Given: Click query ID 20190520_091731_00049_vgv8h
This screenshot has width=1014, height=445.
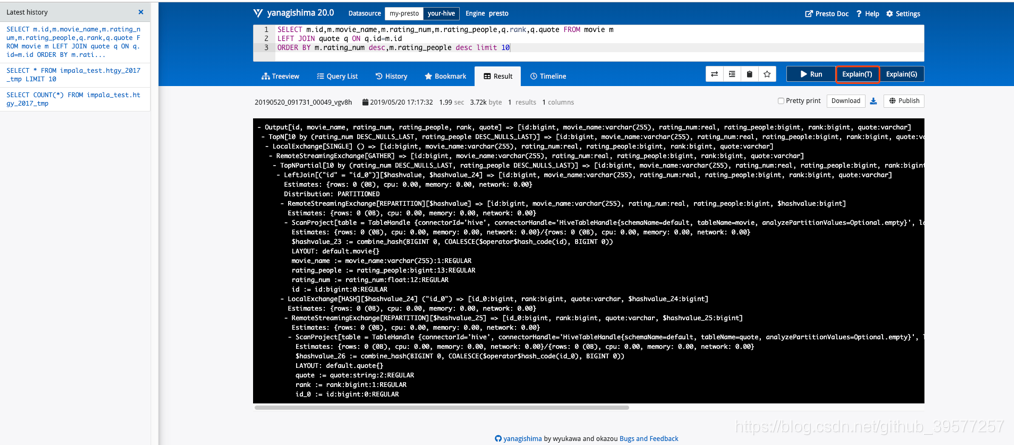Looking at the screenshot, I should tap(304, 102).
